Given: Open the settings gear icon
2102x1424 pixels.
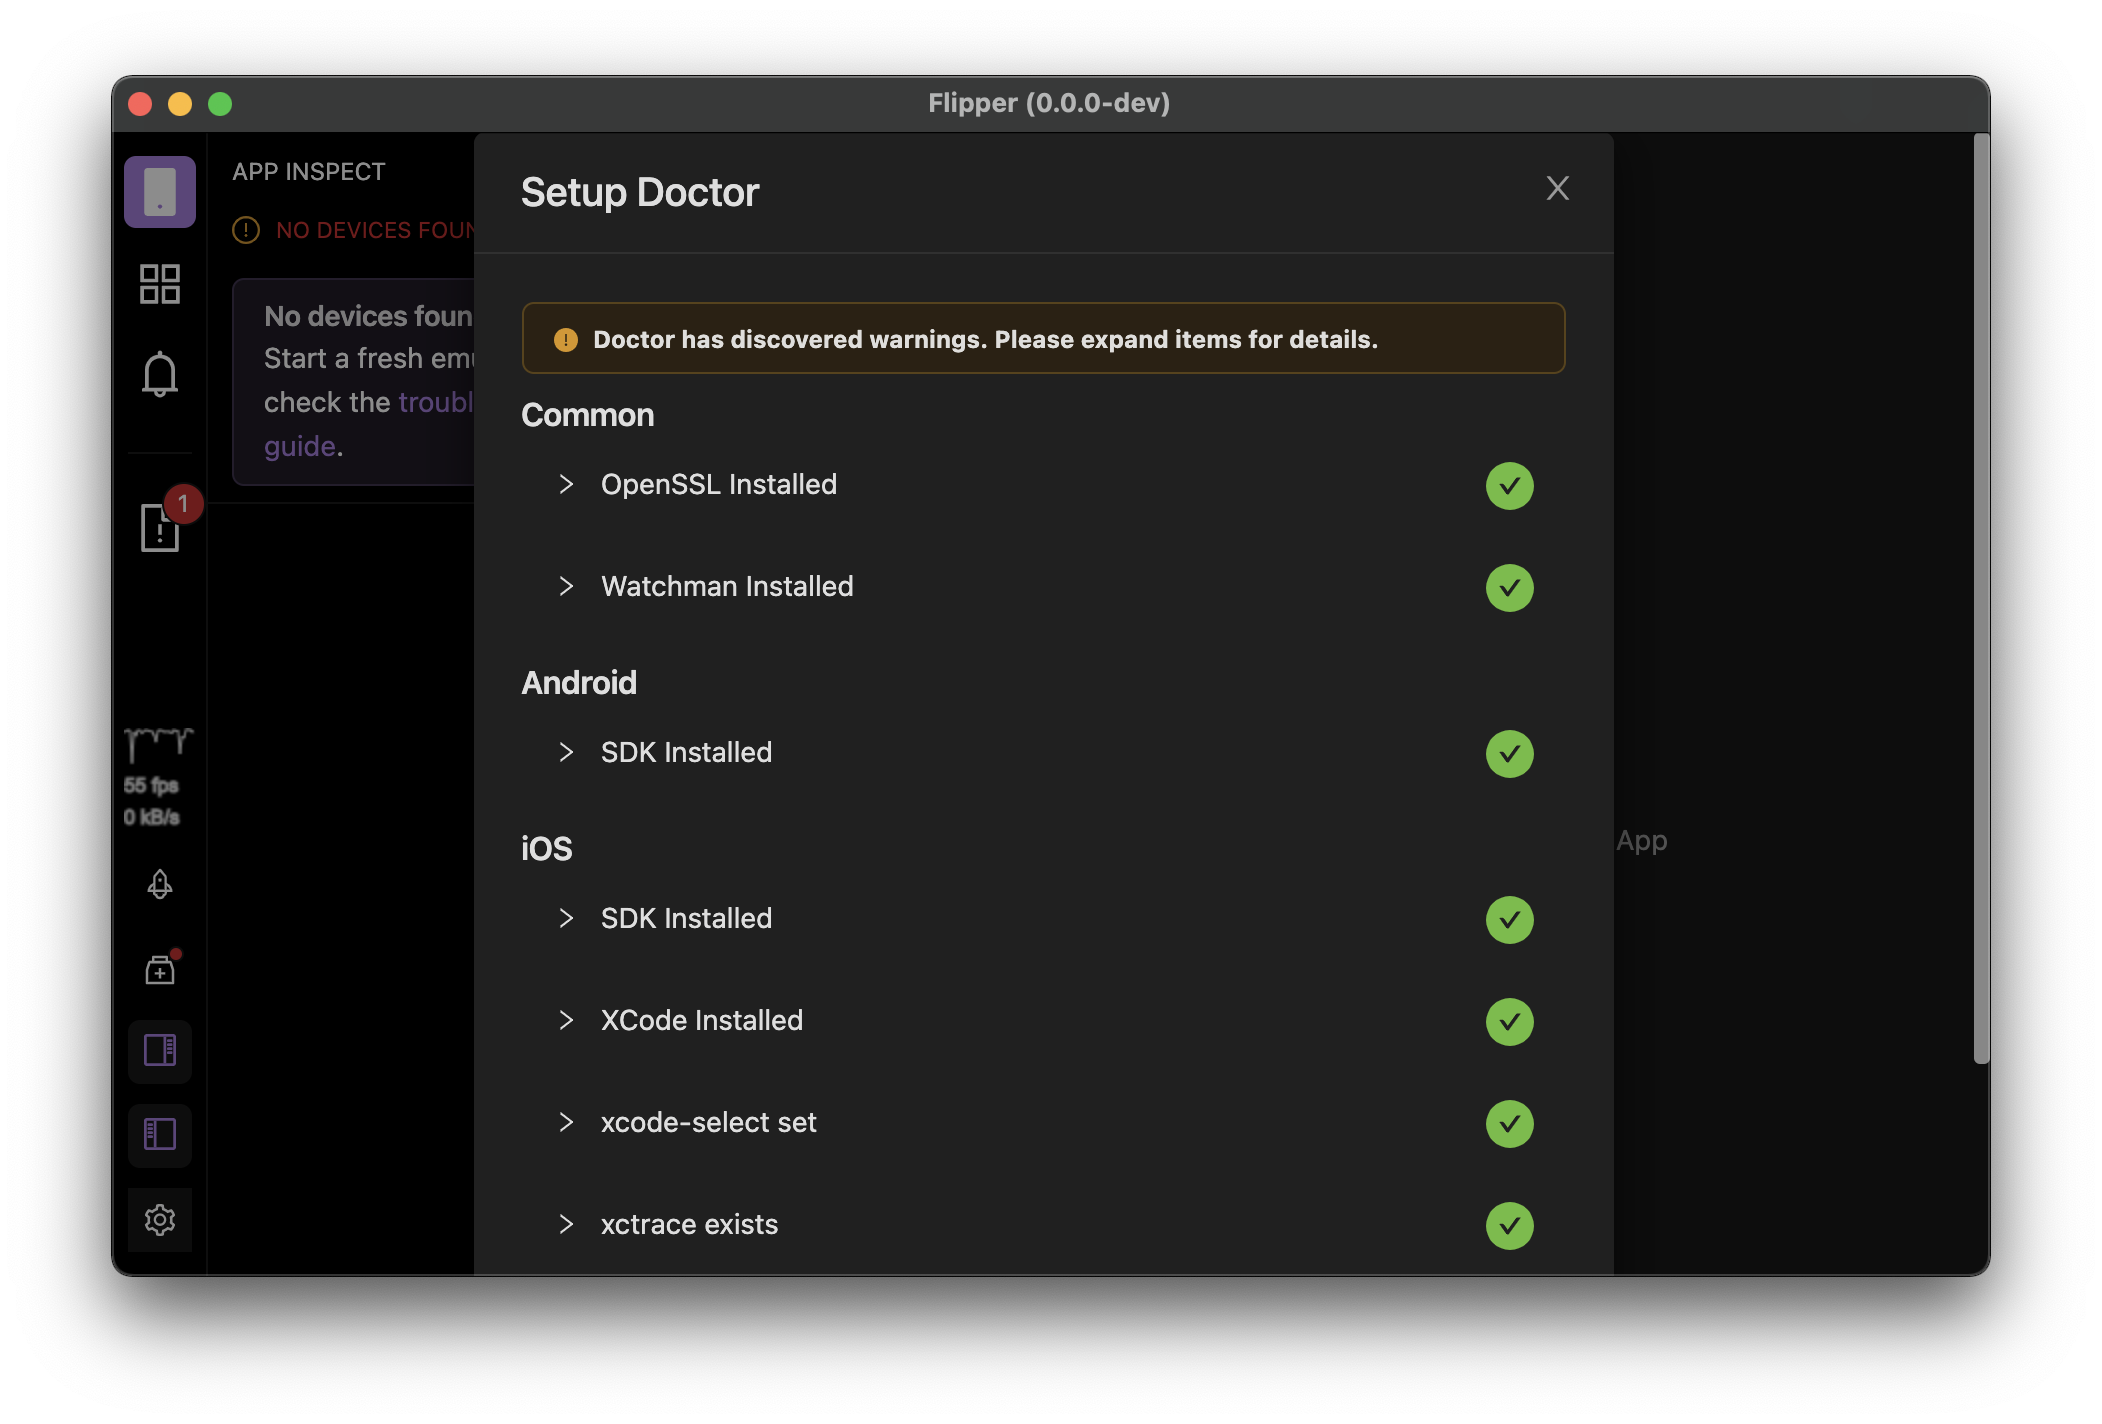Looking at the screenshot, I should click(159, 1219).
